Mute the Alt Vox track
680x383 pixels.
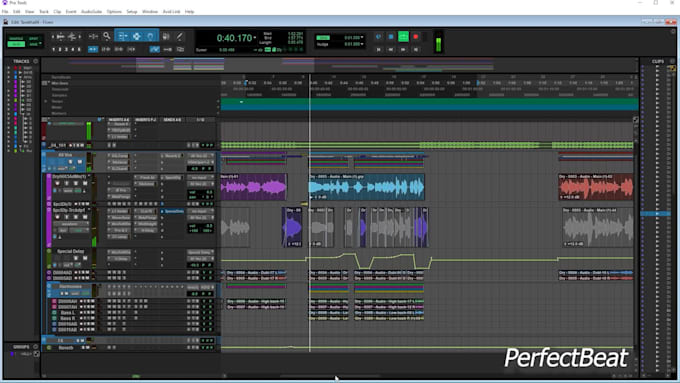79,162
